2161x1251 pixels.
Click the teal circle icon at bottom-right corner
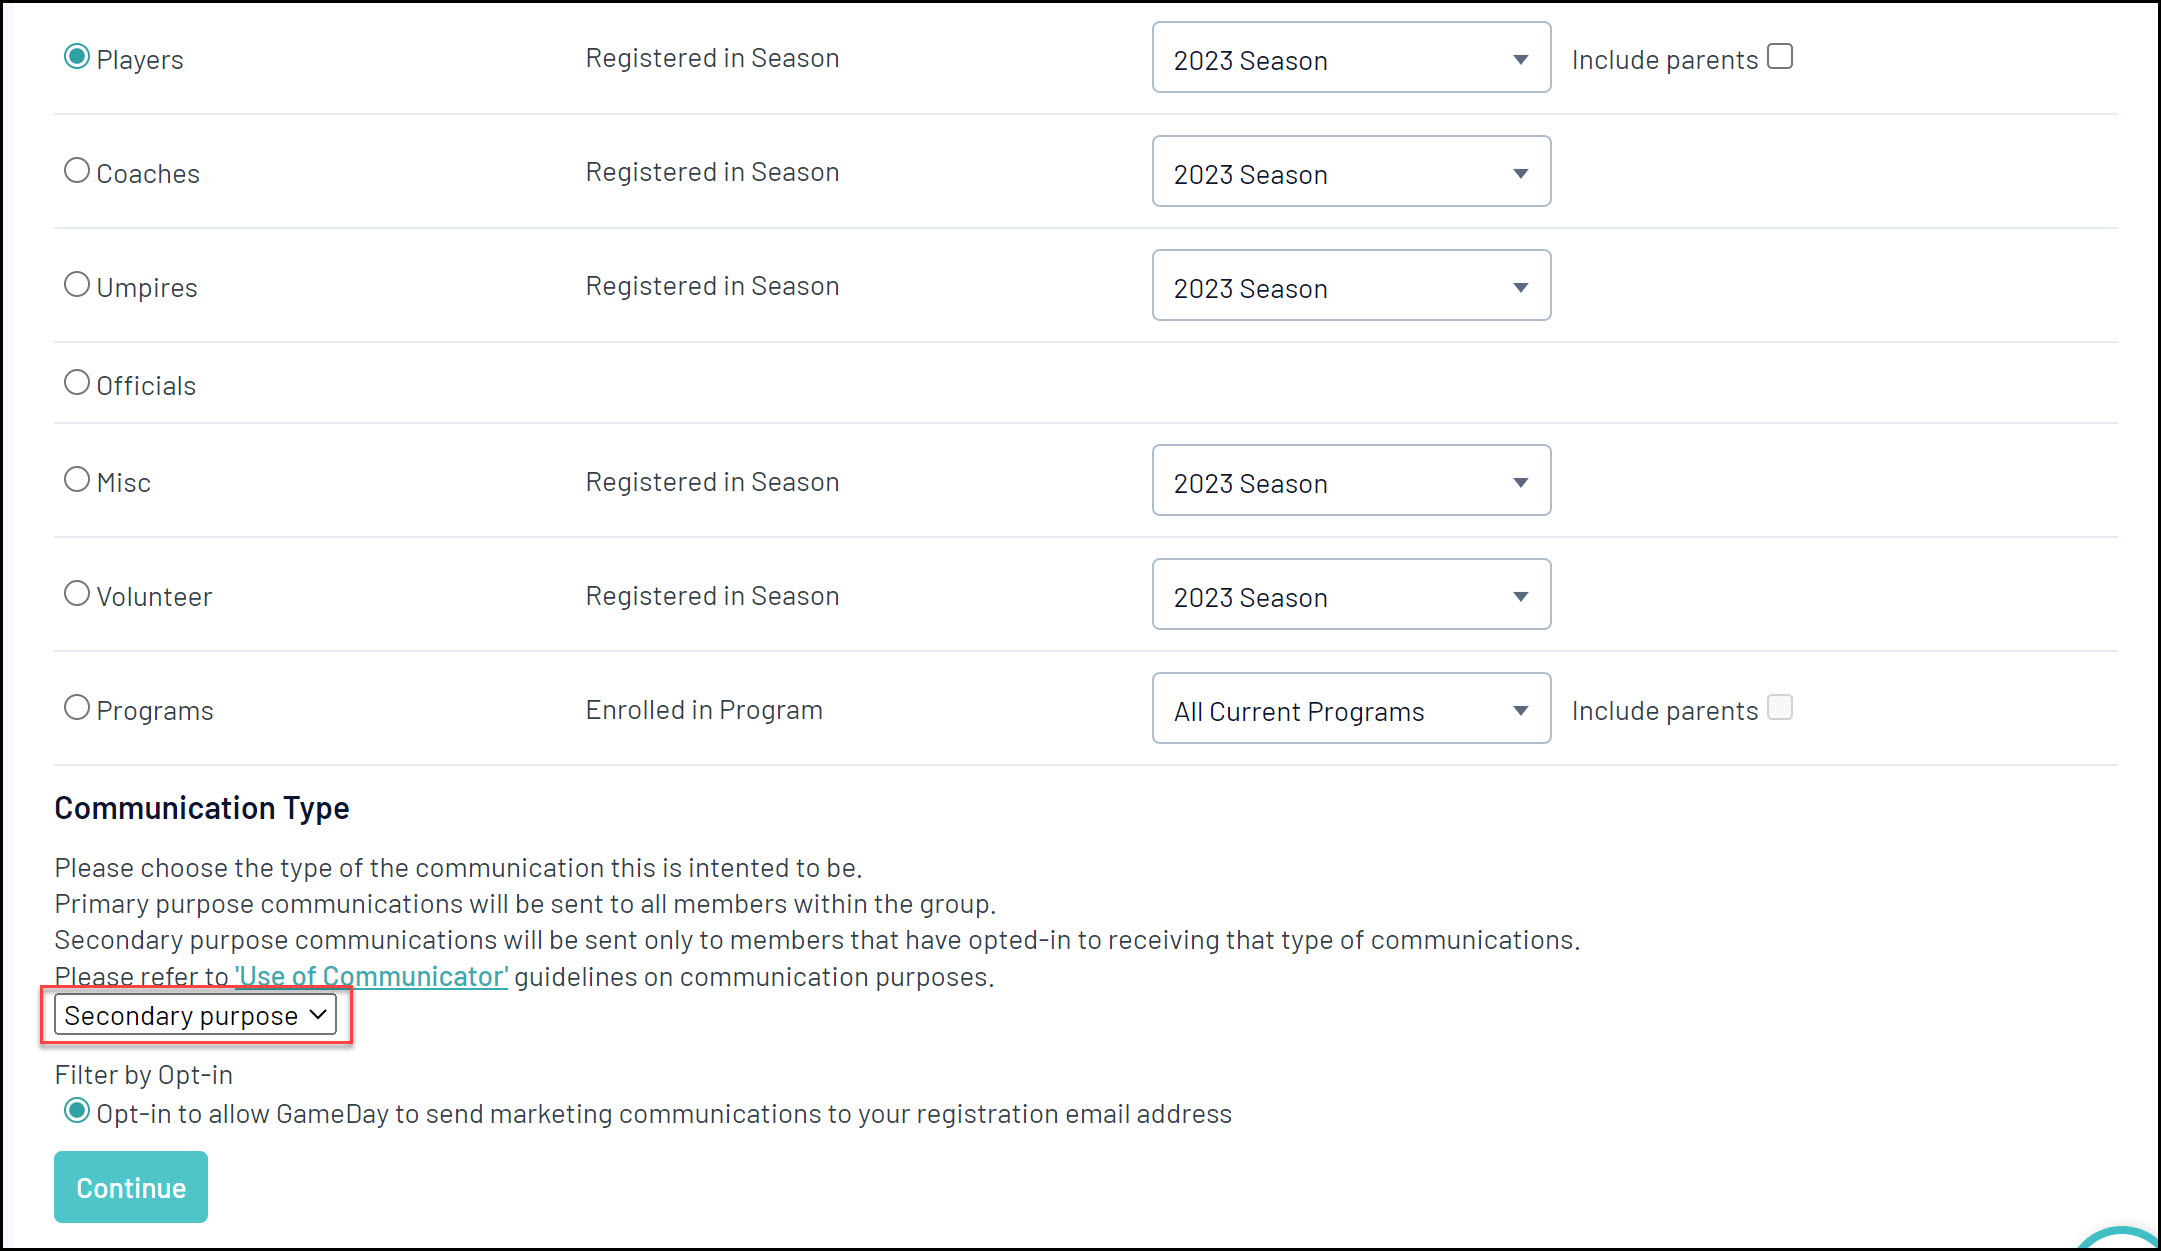(x=2120, y=1240)
